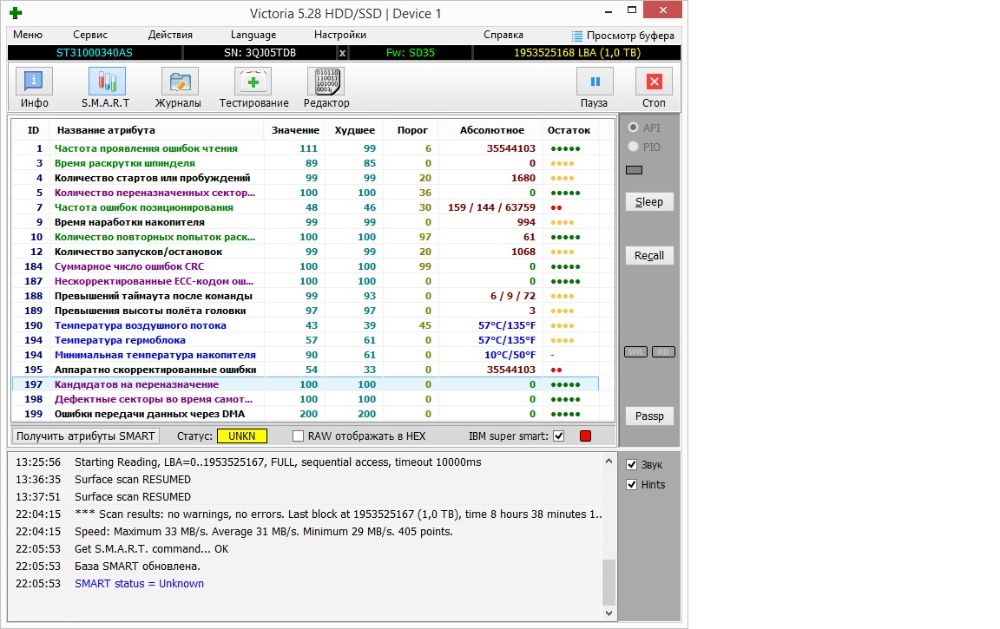
Task: Click the ST31000340AS drive model label
Action: pyautogui.click(x=94, y=53)
